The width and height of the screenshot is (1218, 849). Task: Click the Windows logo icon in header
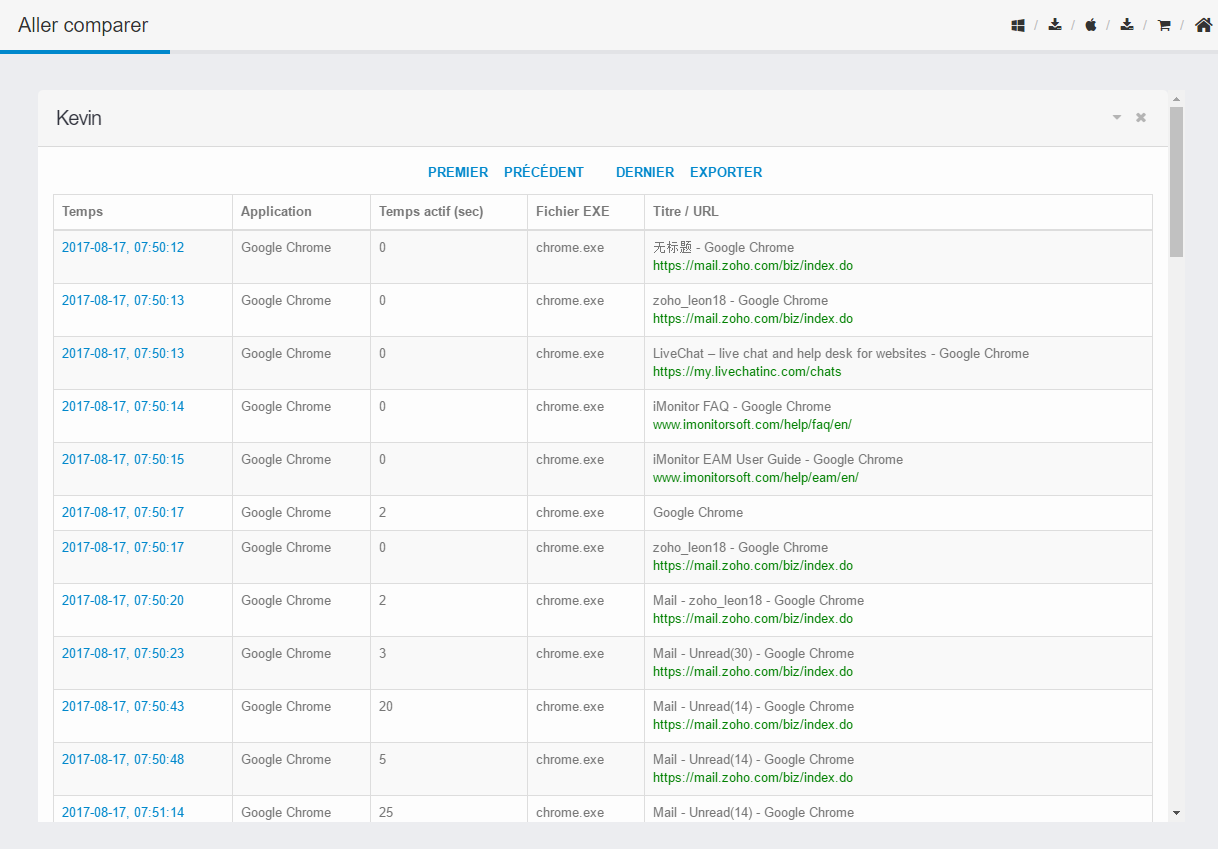1018,26
